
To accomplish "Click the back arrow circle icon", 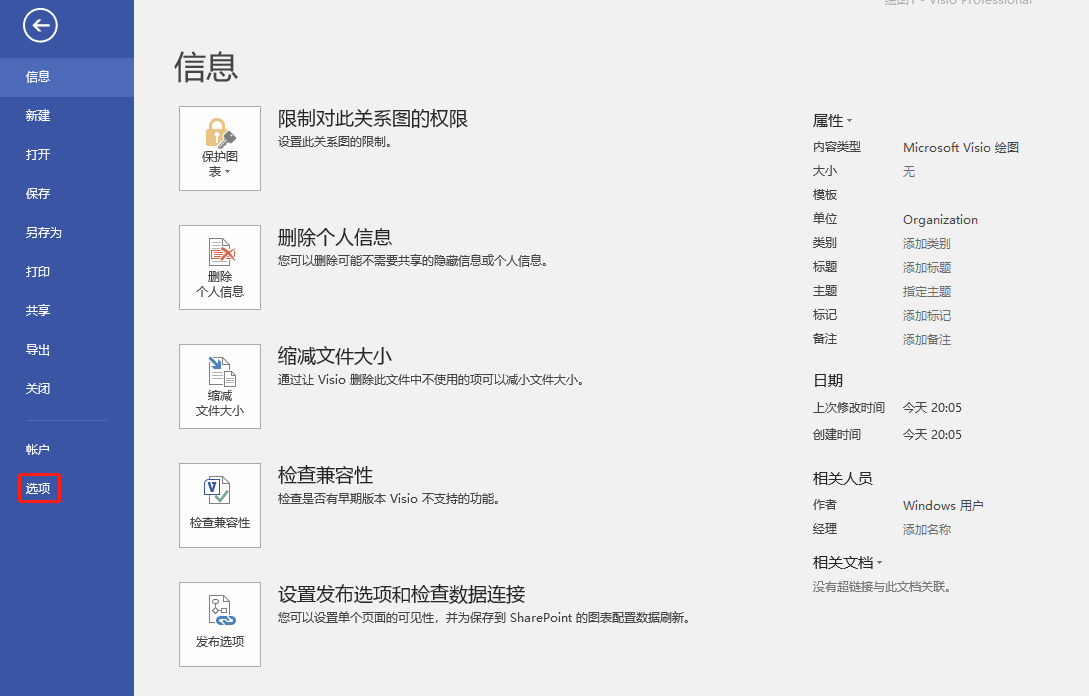I will coord(40,26).
